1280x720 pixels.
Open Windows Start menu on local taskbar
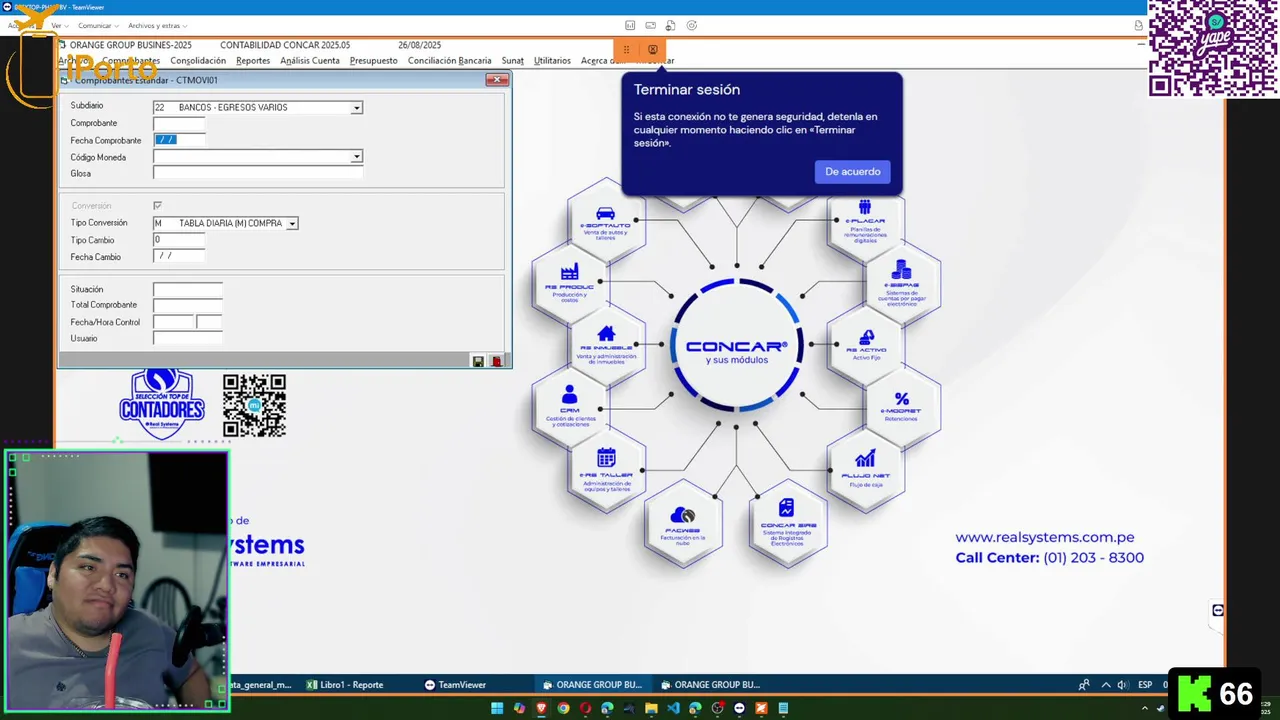[497, 708]
